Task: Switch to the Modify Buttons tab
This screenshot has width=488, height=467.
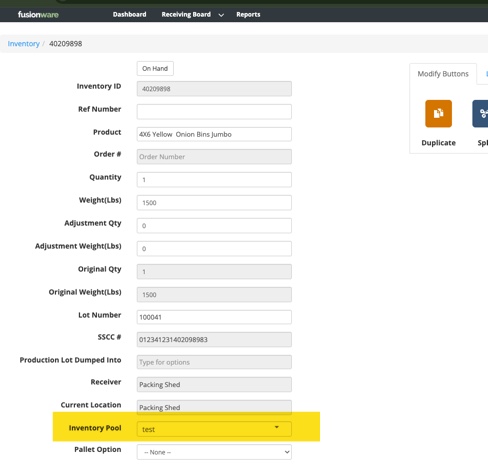Action: (x=443, y=74)
